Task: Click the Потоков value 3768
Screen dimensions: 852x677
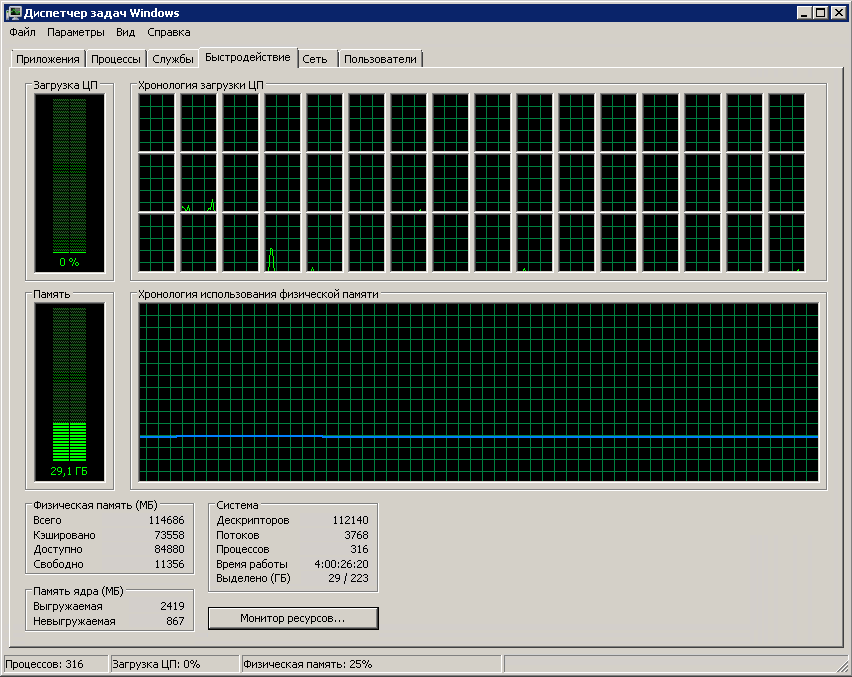Action: [356, 535]
